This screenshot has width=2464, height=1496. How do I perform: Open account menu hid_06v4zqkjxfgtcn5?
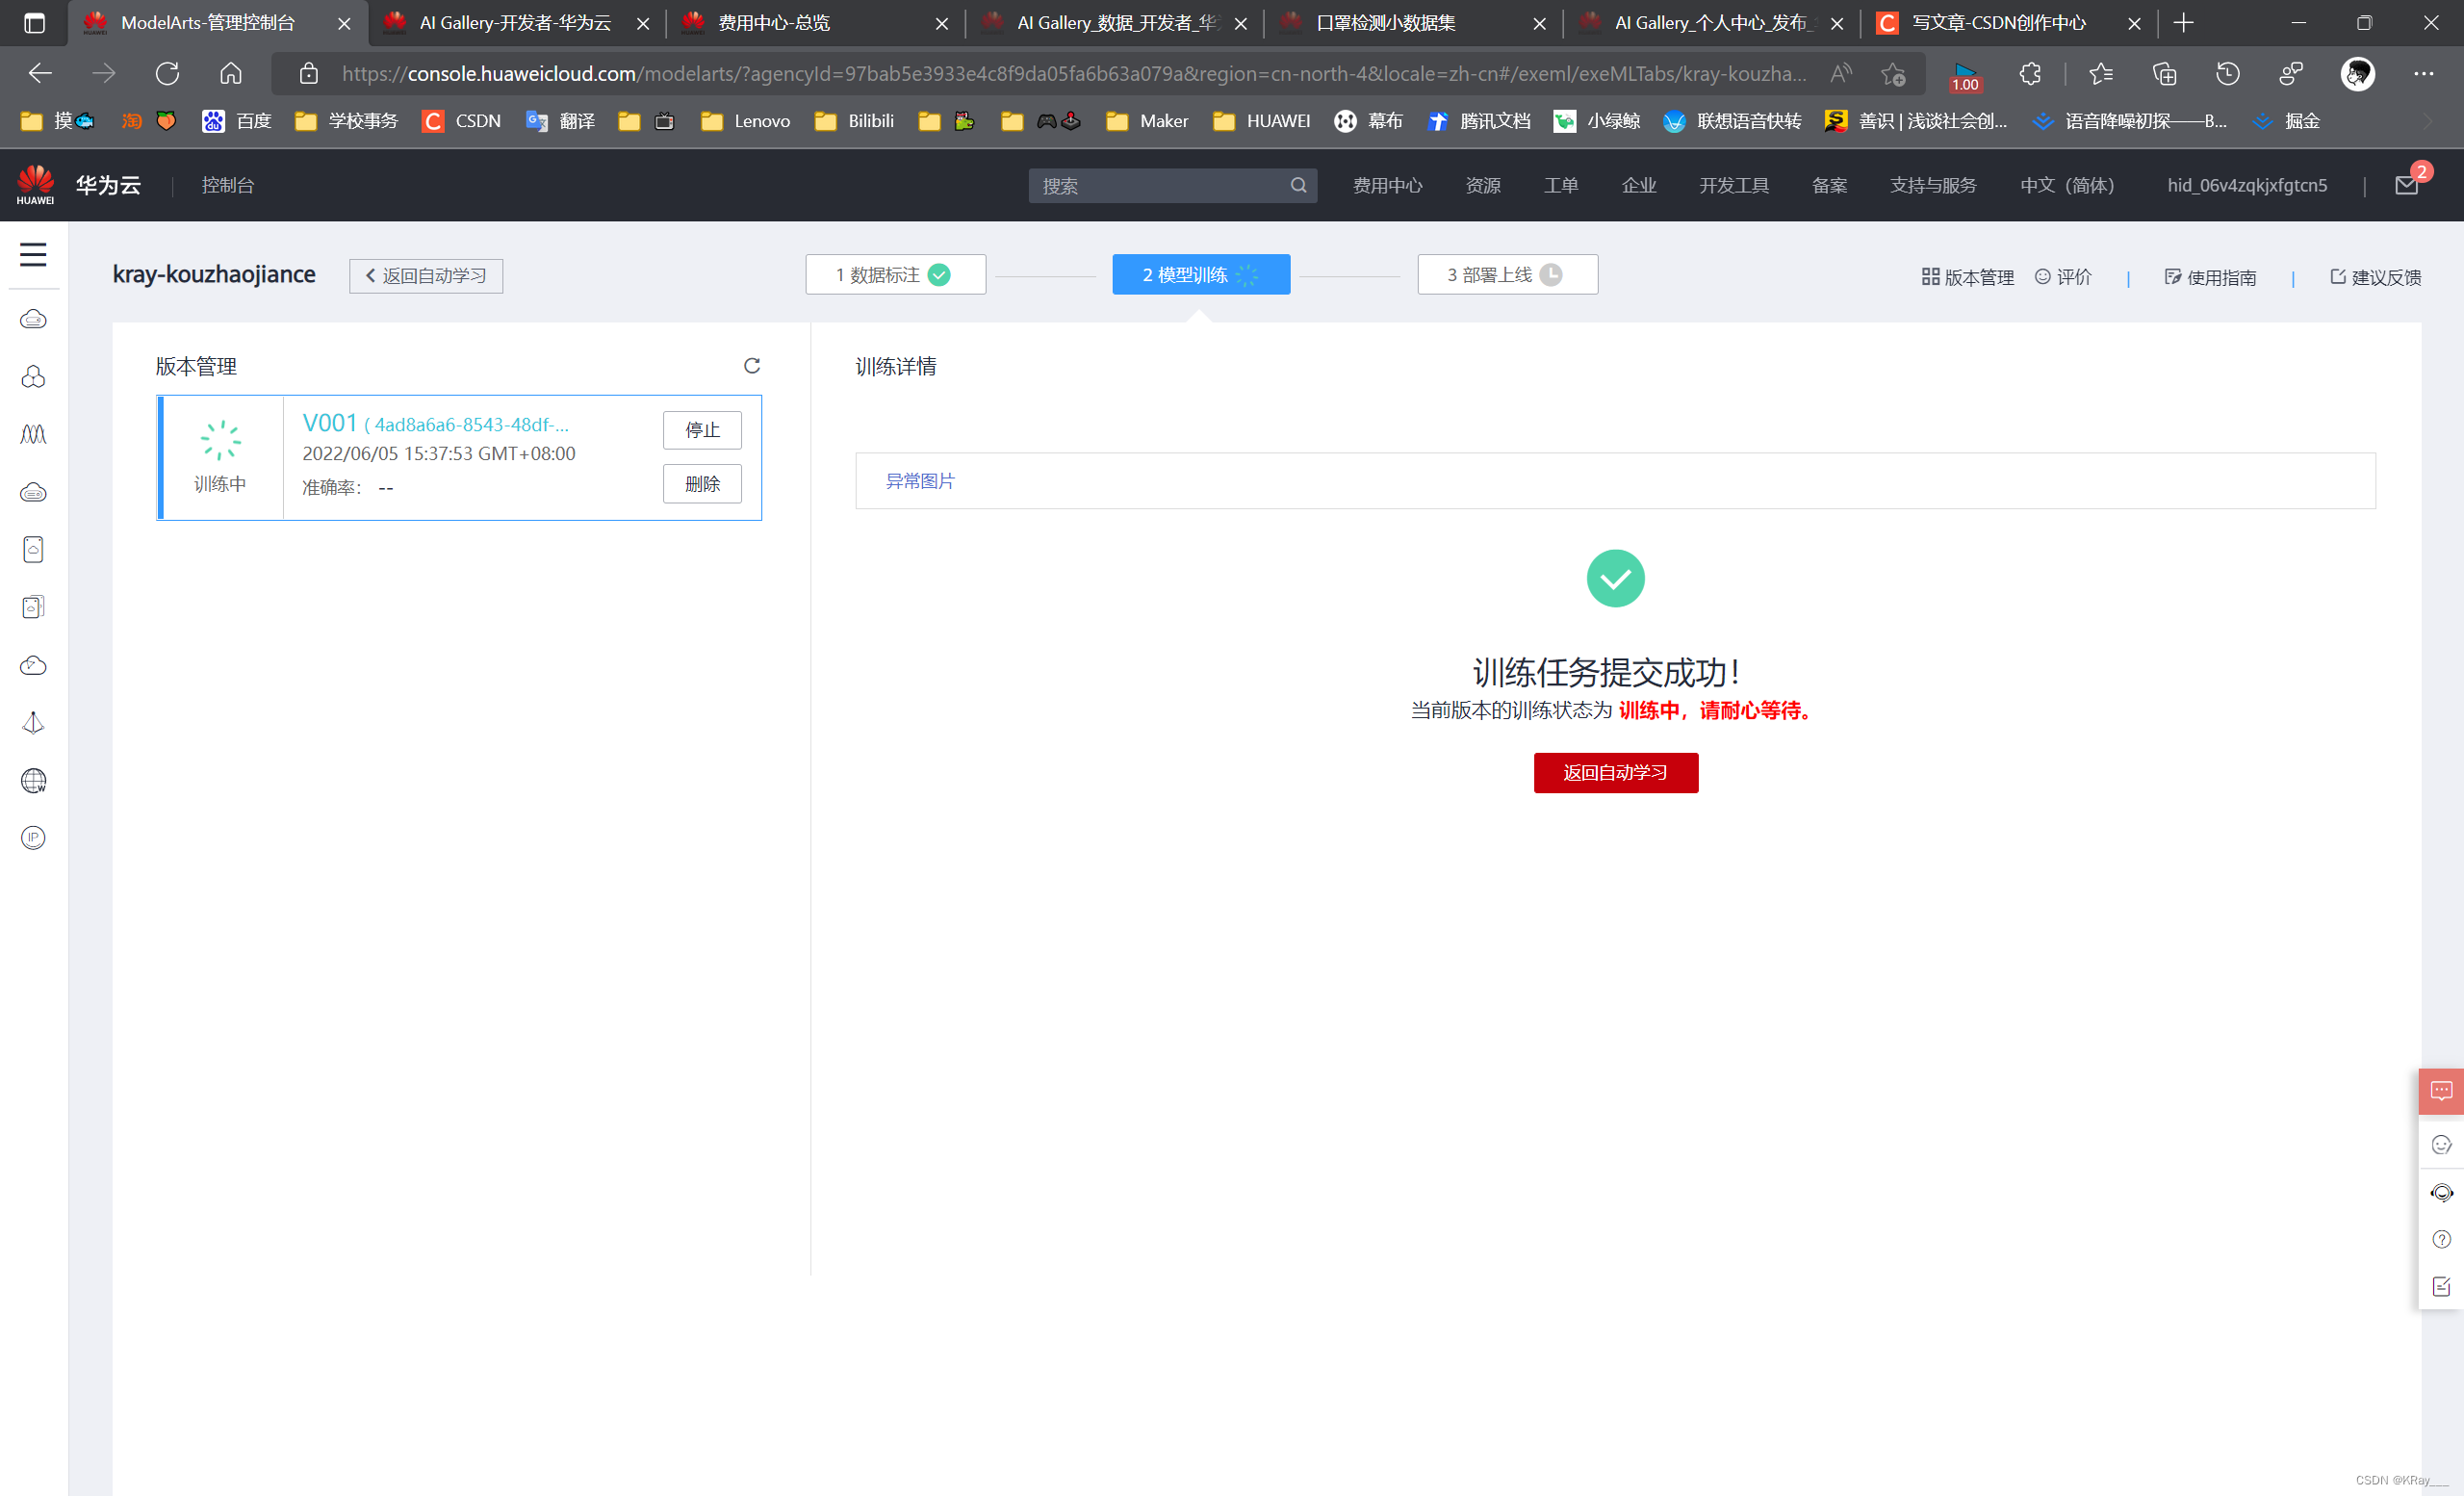click(2246, 185)
